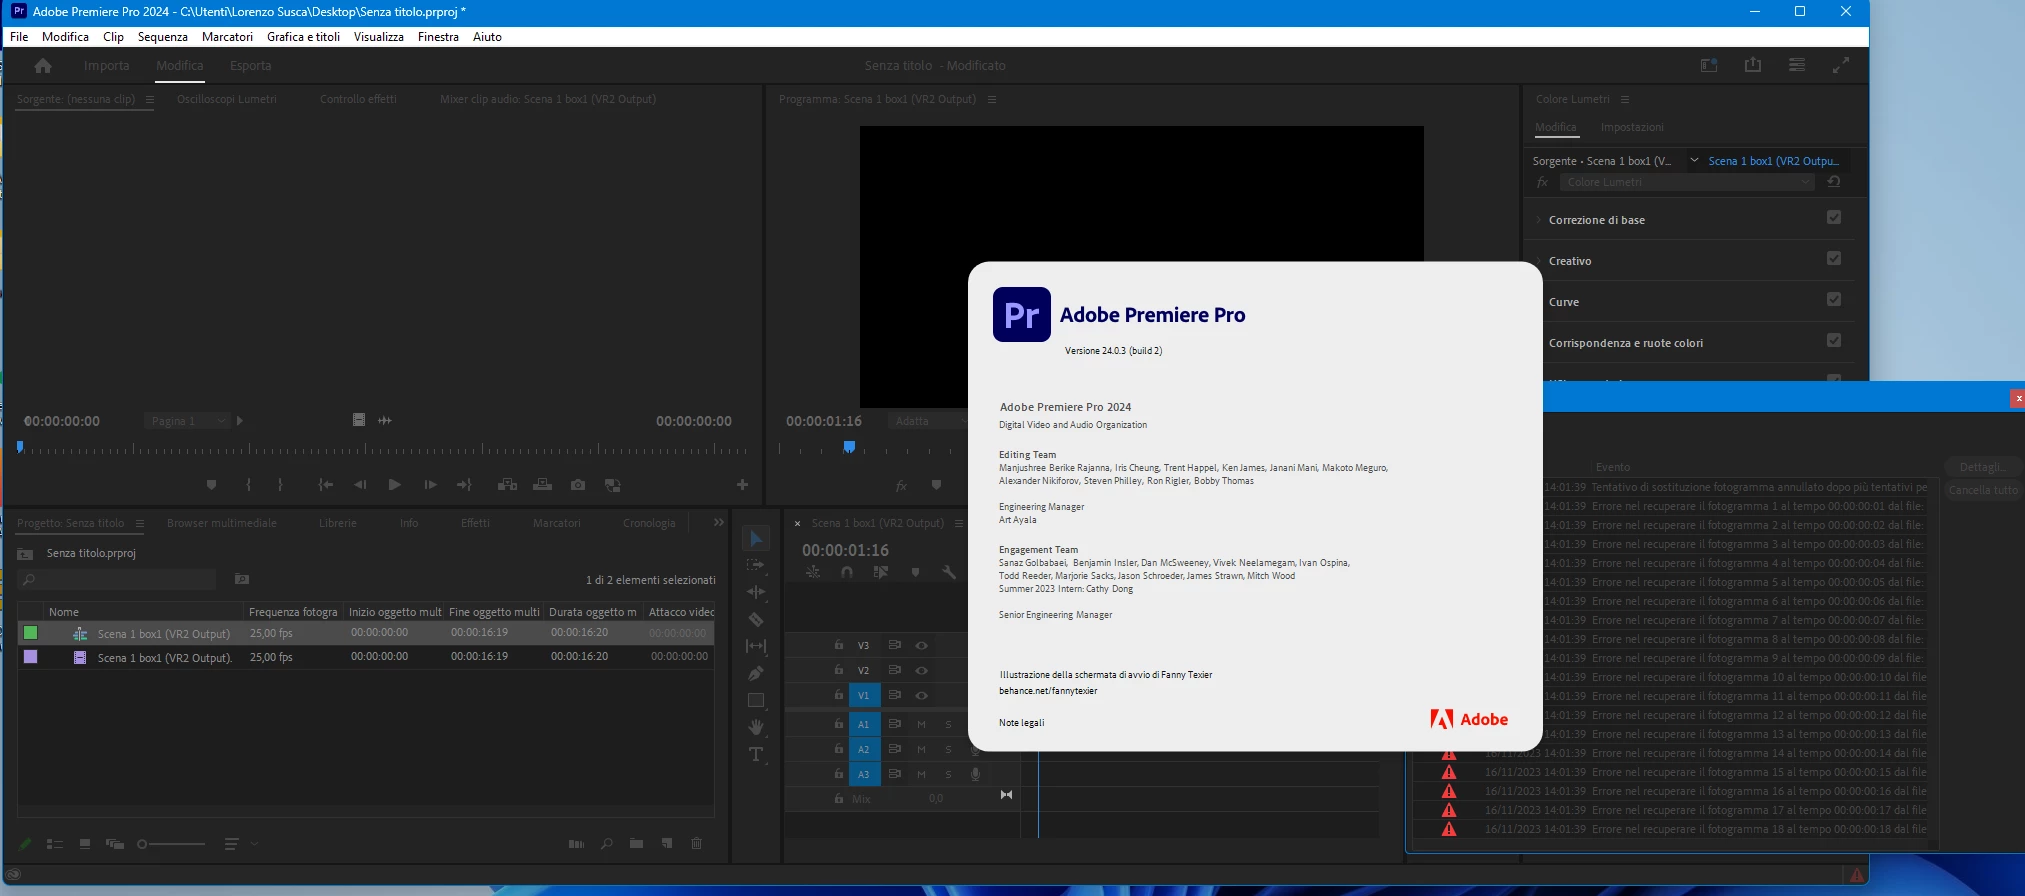
Task: Open the Project panel hamburger menu
Action: click(x=140, y=523)
